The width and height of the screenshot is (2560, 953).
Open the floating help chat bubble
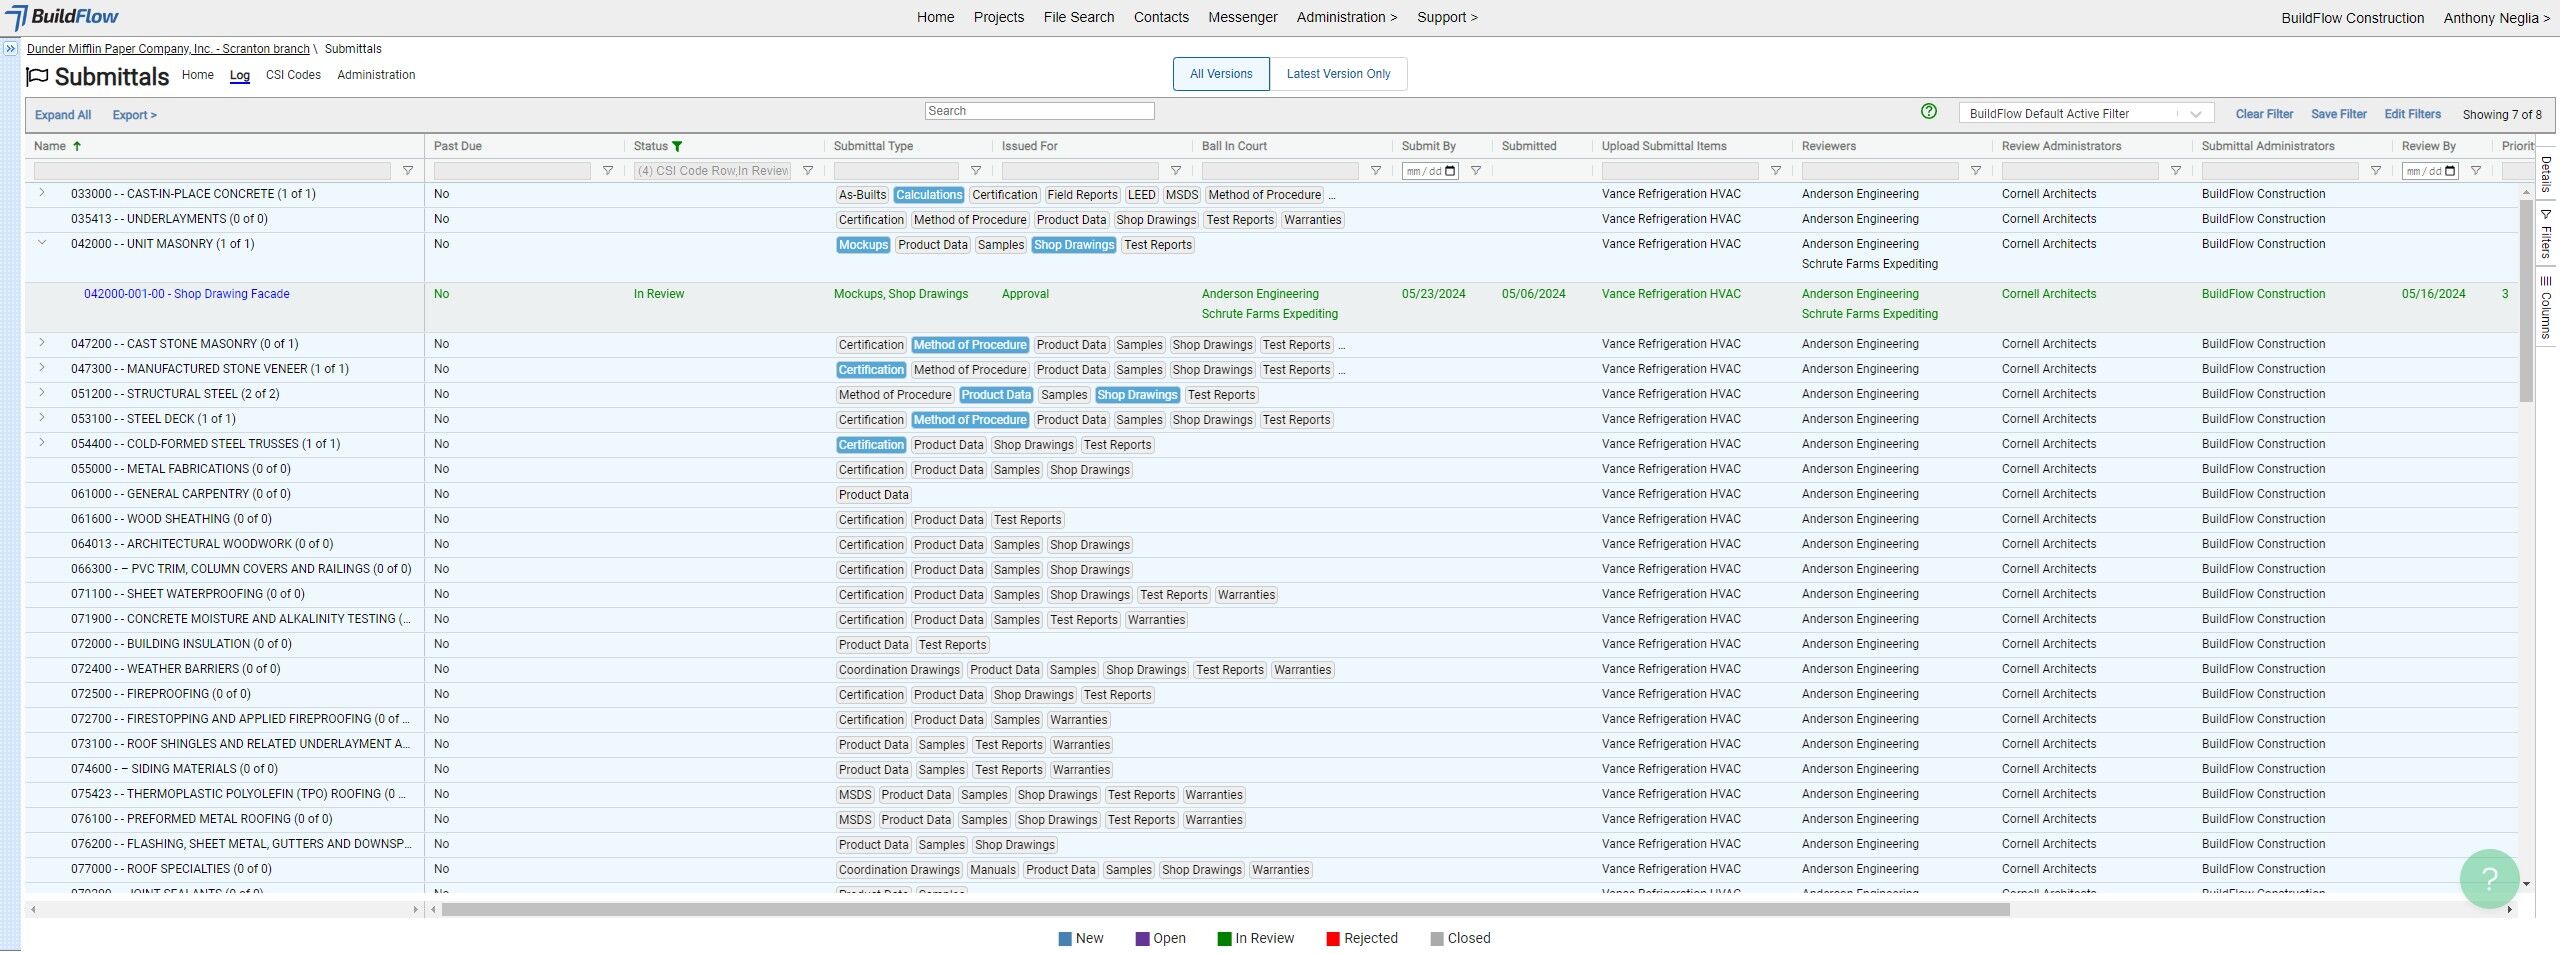click(x=2489, y=878)
